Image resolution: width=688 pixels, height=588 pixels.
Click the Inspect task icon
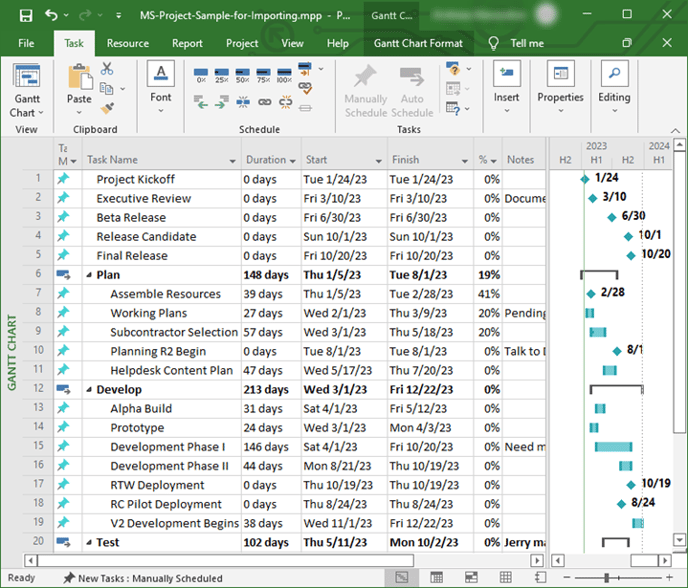(x=453, y=68)
